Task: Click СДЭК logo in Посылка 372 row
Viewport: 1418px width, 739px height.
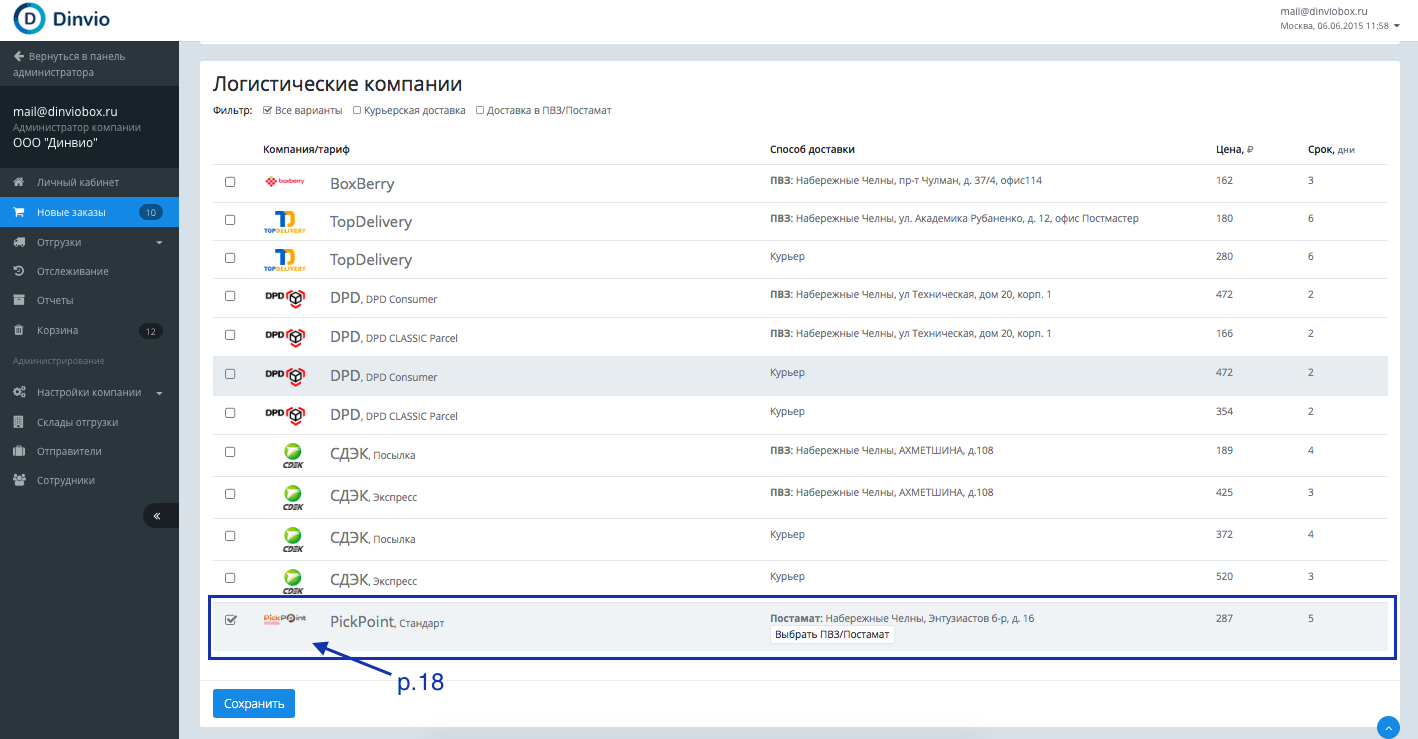Action: pos(292,538)
